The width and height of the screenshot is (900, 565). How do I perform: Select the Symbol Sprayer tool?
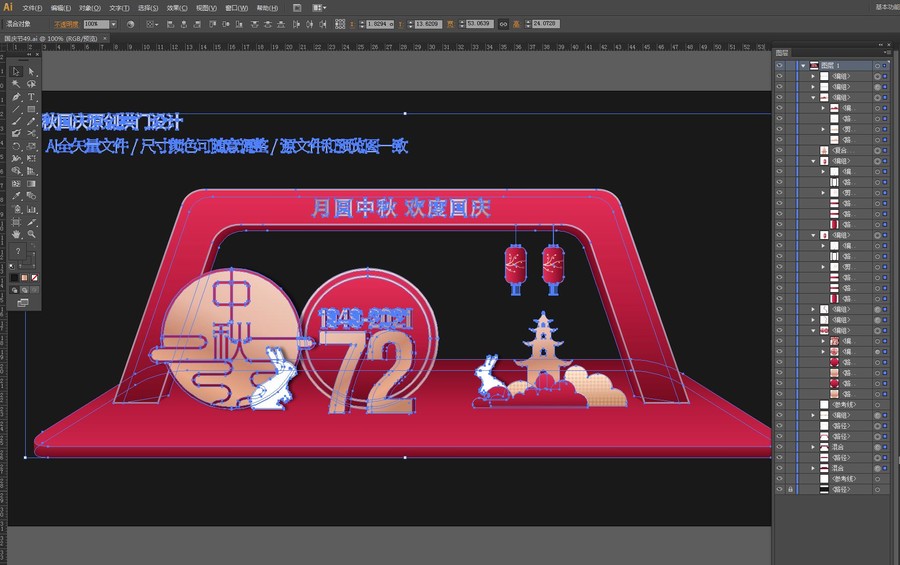(x=16, y=208)
